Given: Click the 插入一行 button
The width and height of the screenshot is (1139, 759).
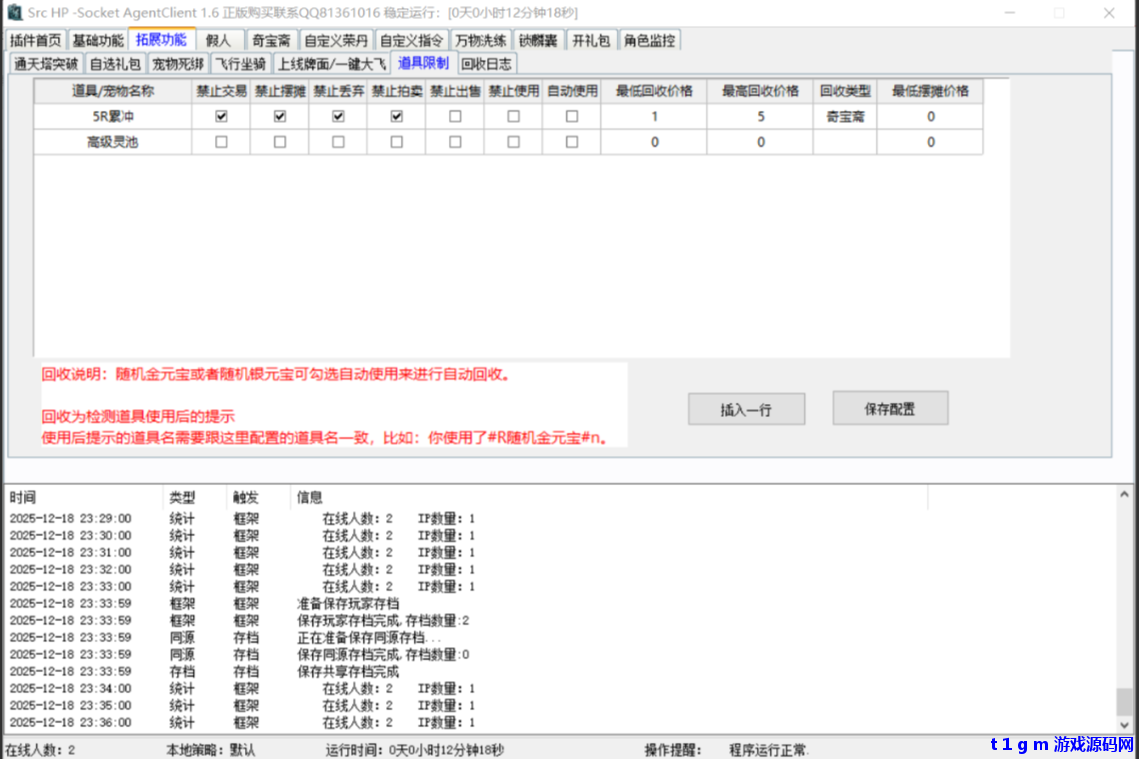Looking at the screenshot, I should tap(746, 408).
